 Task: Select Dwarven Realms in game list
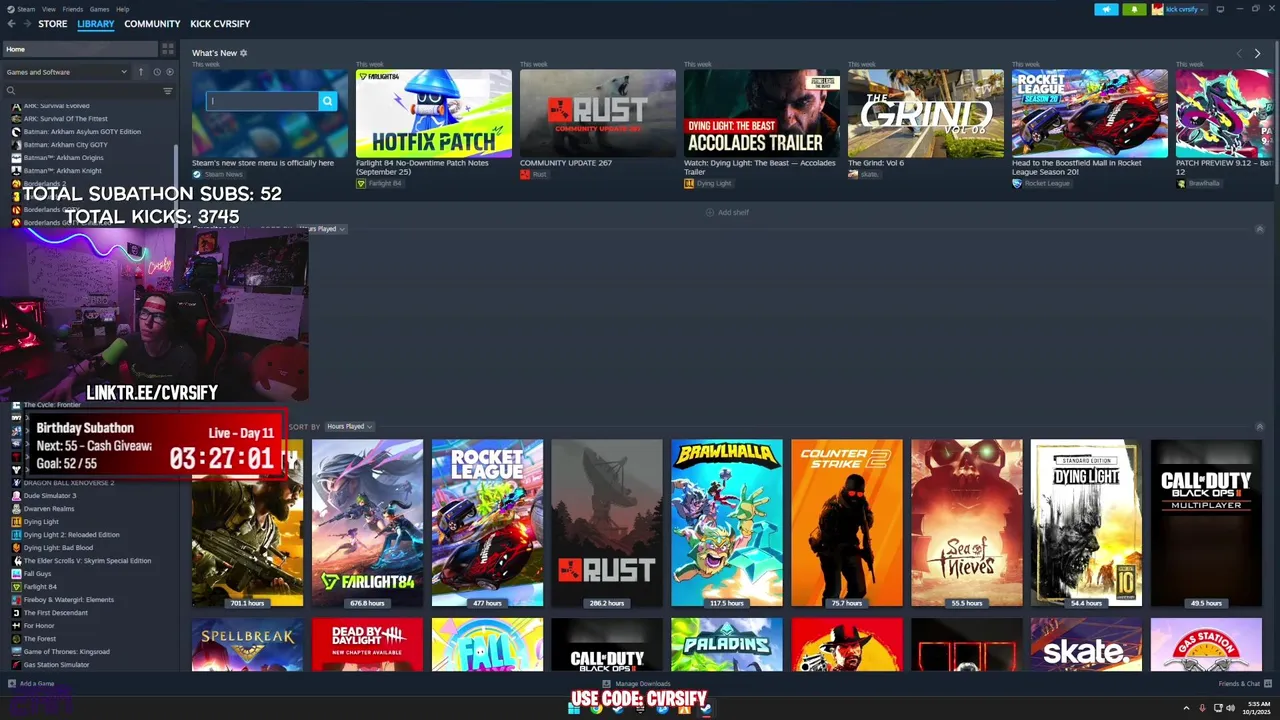coord(49,509)
